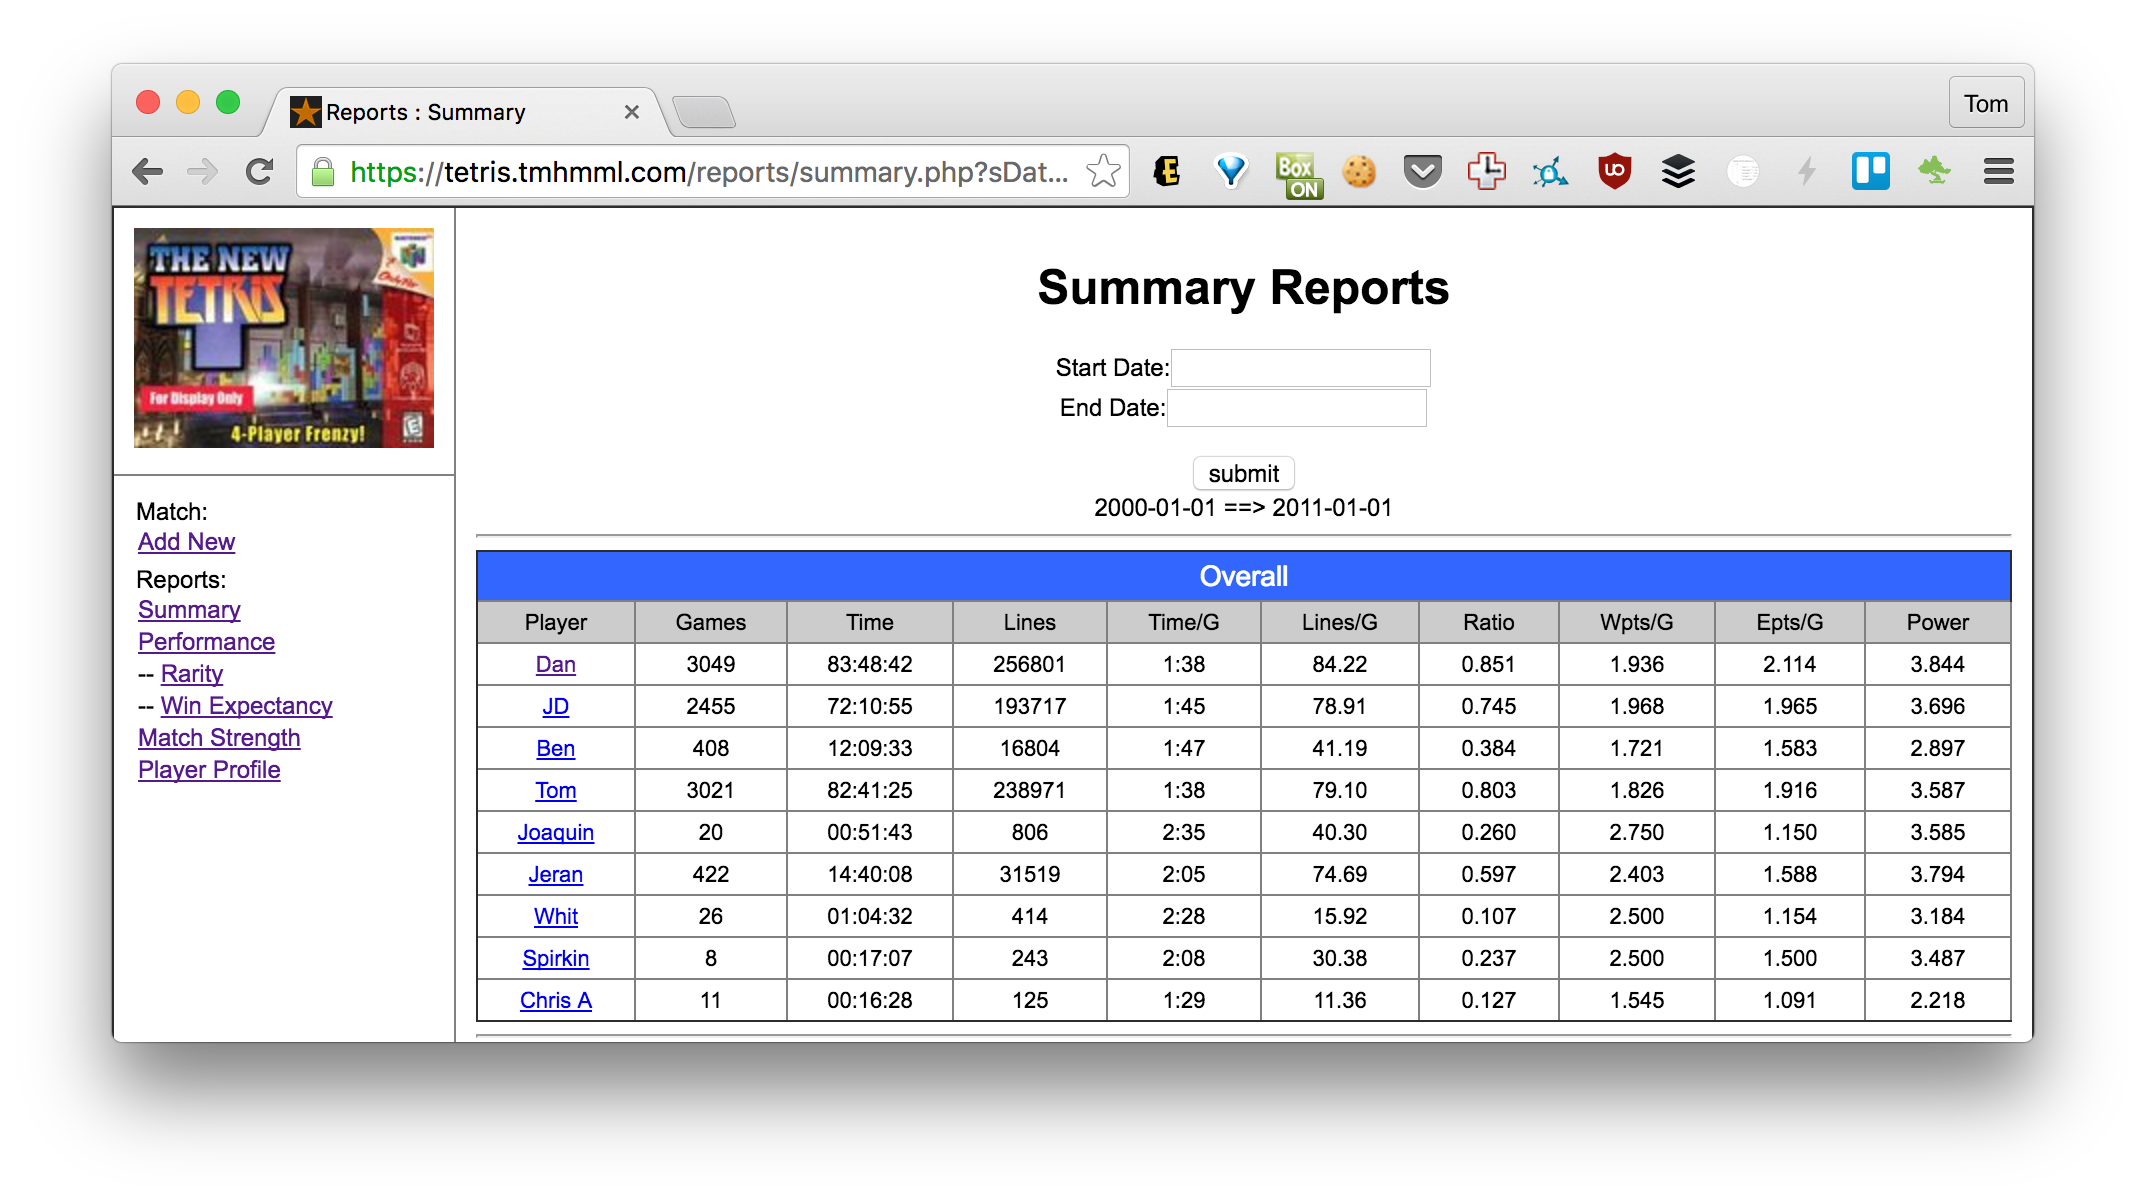Focus the Start Date field
Screen dimensions: 2146x1202
pos(1300,368)
